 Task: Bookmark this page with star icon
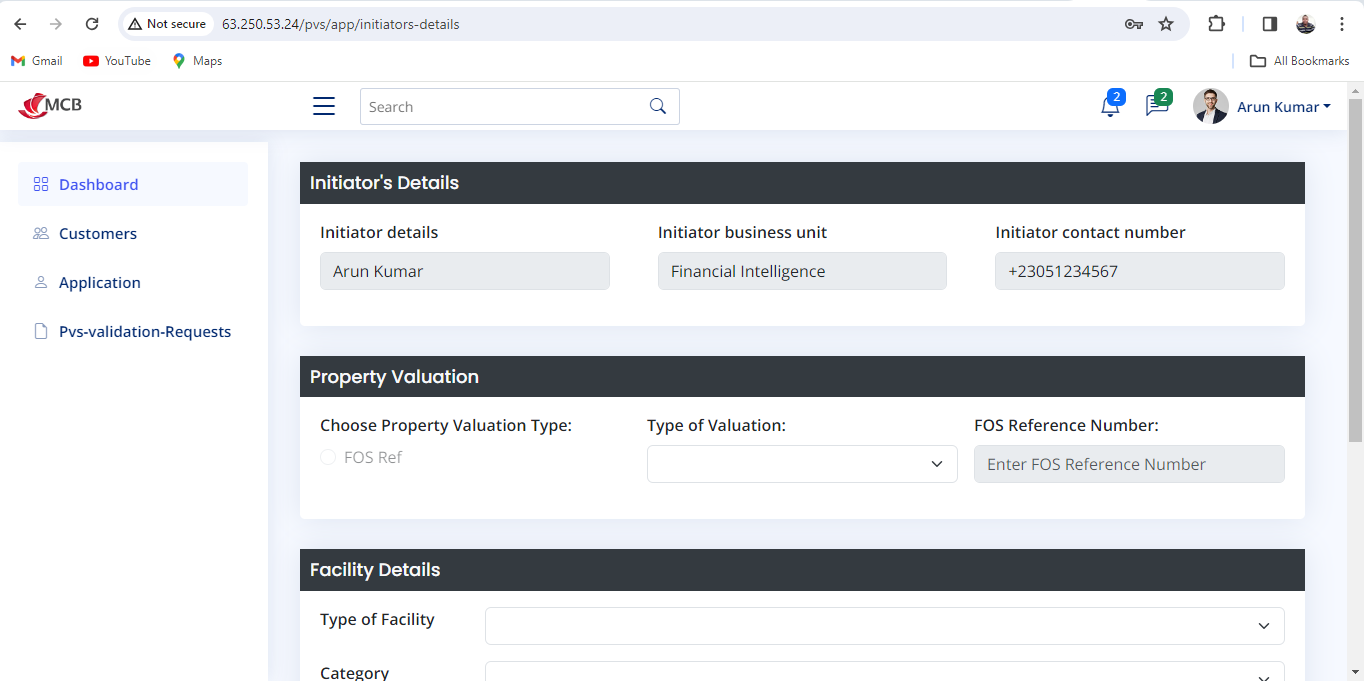click(1166, 24)
